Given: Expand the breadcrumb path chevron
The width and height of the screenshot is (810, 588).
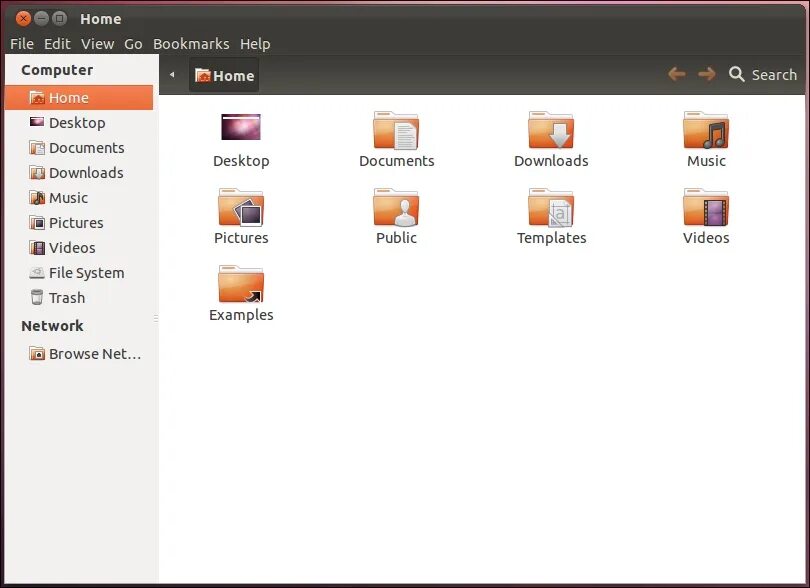Looking at the screenshot, I should pos(171,74).
